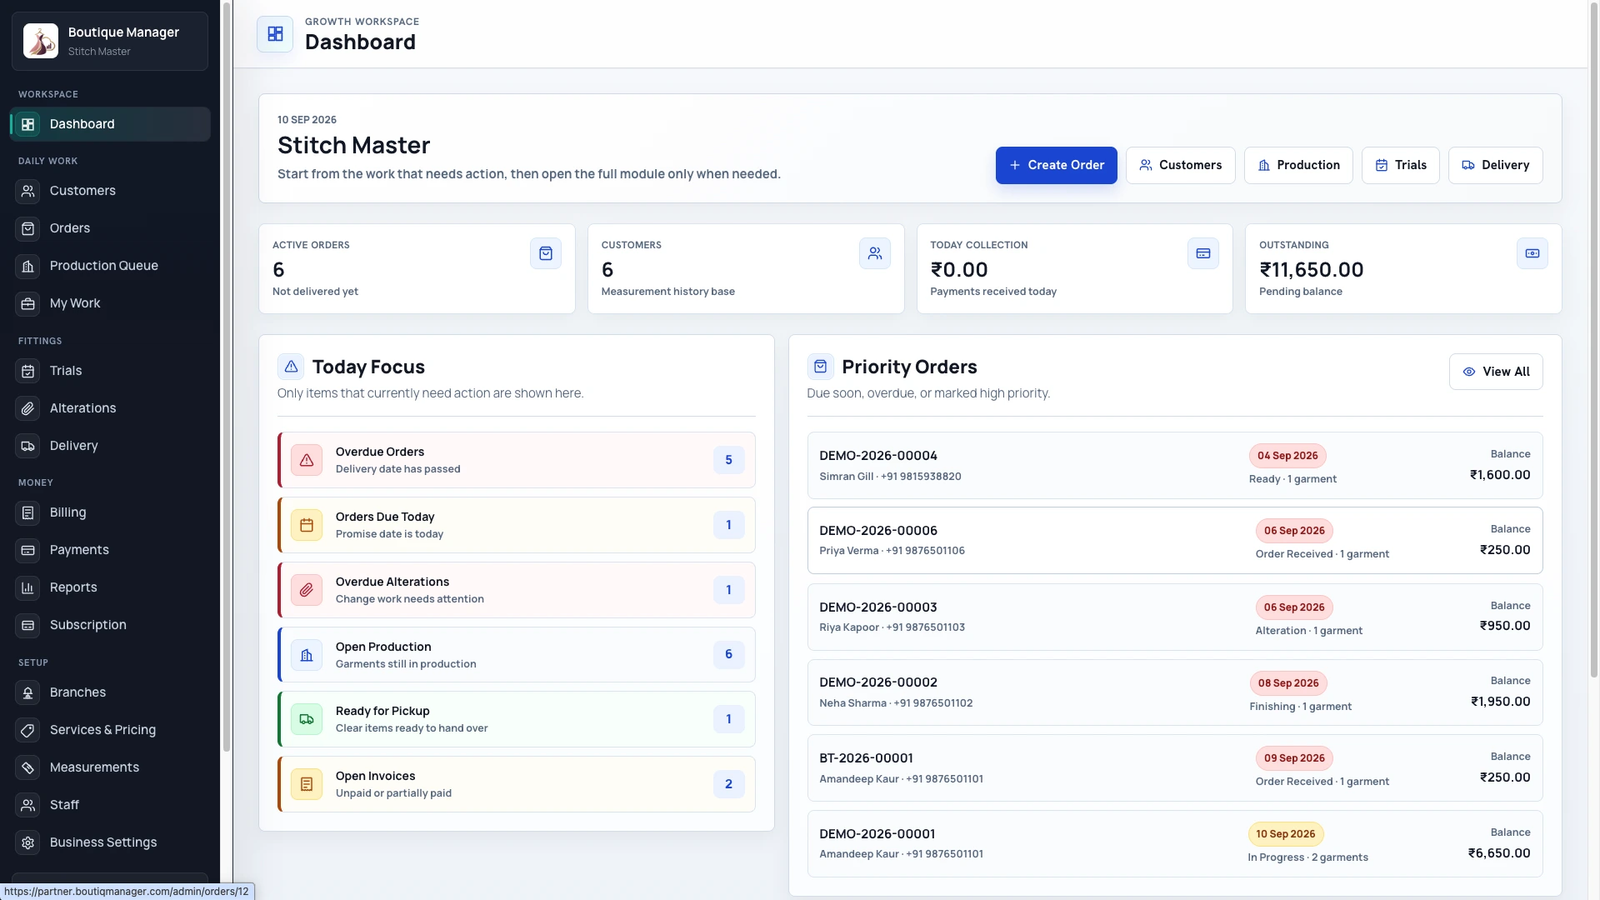Click the Ready for Pickup truck icon
The width and height of the screenshot is (1600, 900).
click(307, 719)
